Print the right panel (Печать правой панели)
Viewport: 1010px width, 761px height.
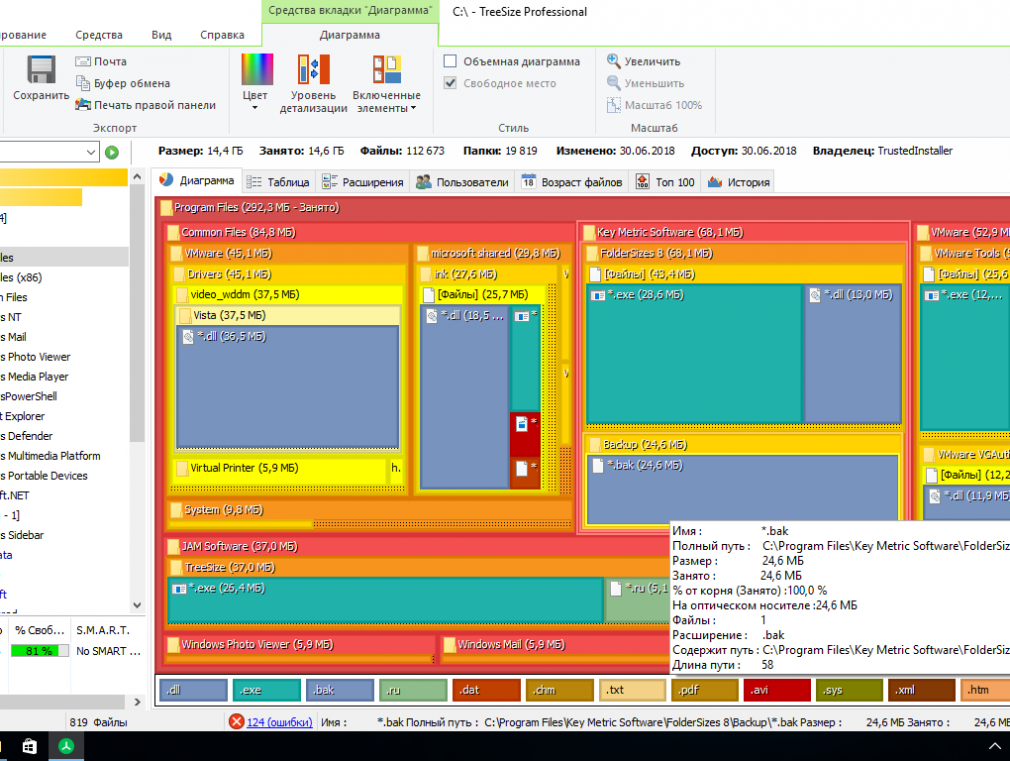point(146,105)
